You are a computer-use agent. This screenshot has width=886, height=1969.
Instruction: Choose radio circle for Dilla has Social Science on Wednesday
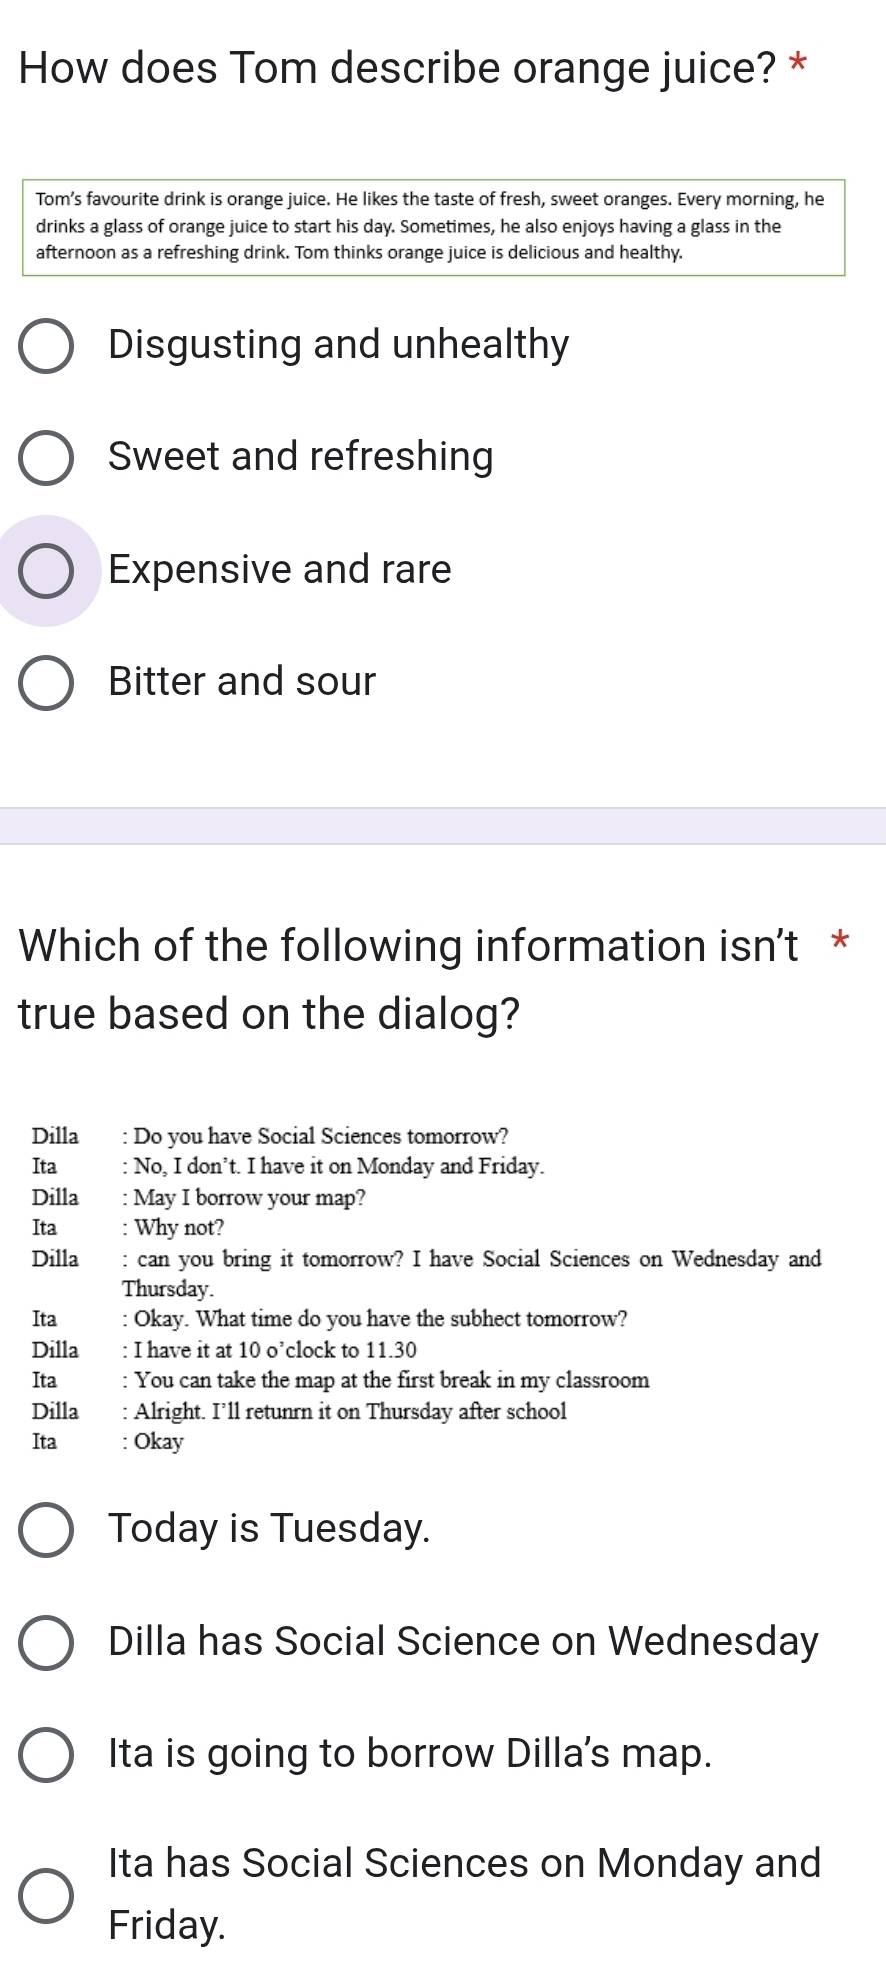tap(46, 1642)
